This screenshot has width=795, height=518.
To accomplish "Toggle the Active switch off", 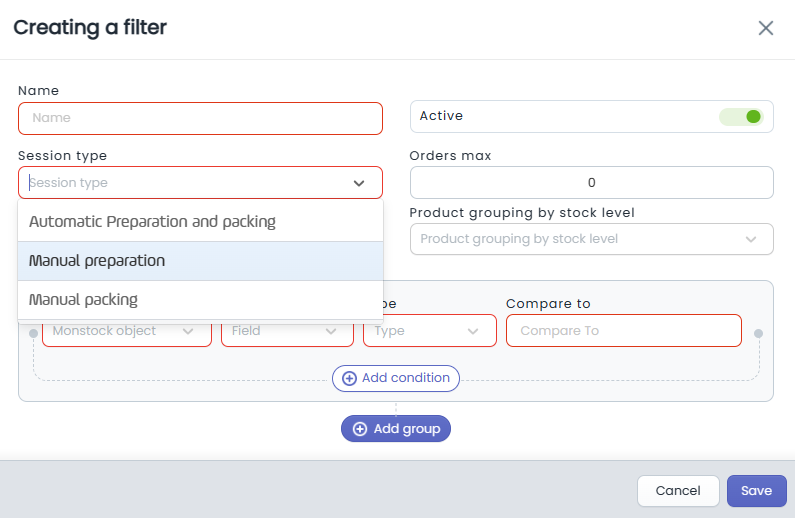I will [x=741, y=117].
